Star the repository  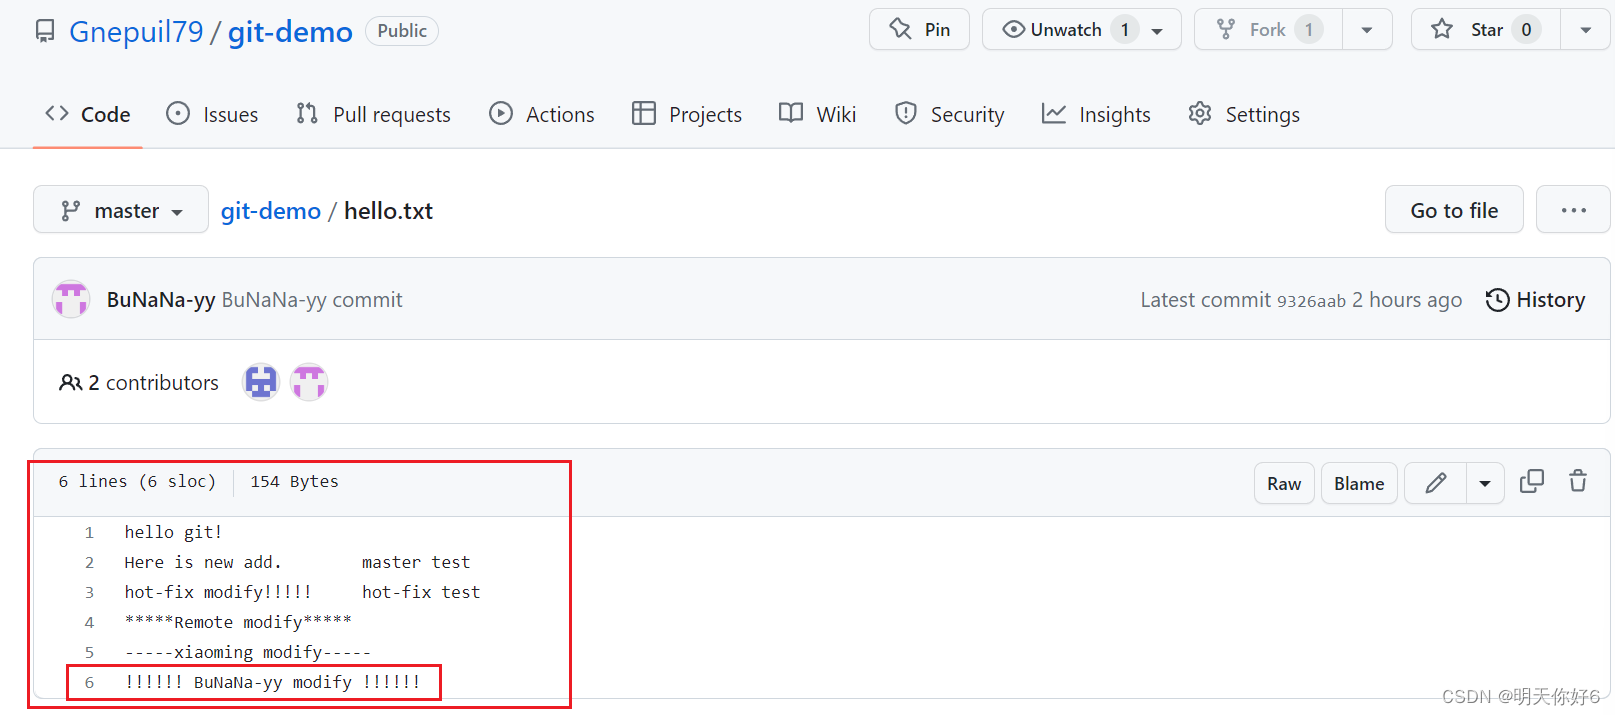click(x=1486, y=30)
